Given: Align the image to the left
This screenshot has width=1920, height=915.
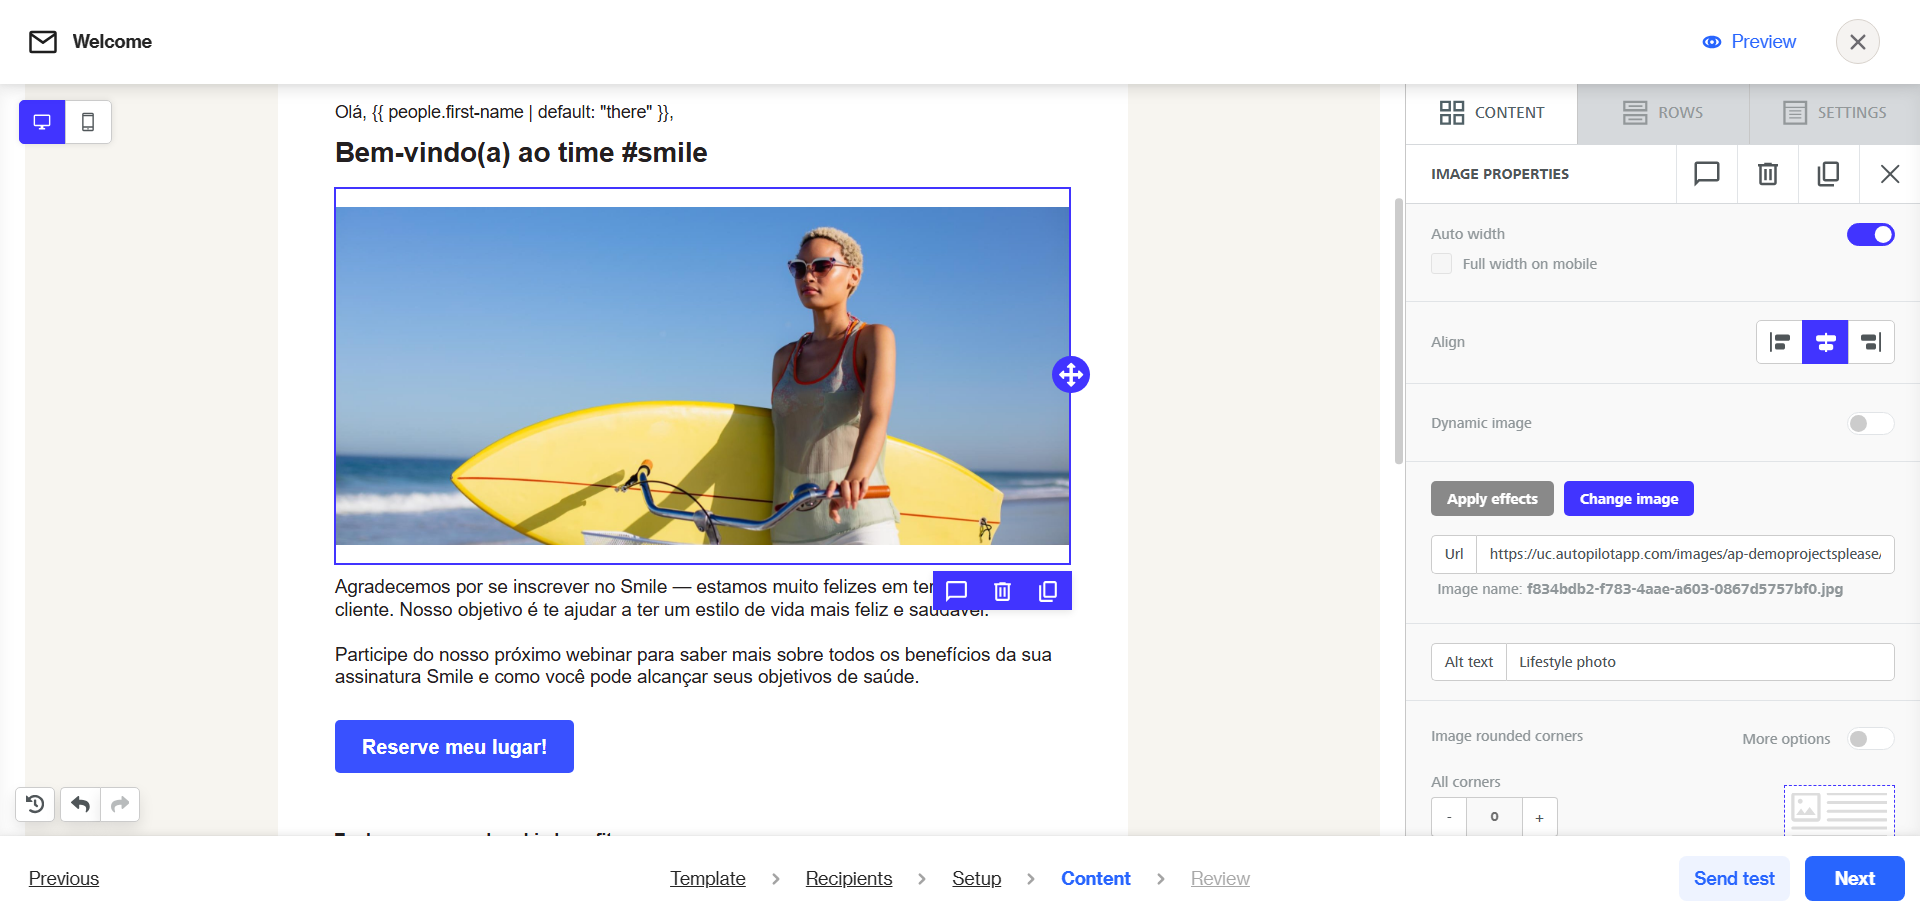Looking at the screenshot, I should pos(1779,342).
